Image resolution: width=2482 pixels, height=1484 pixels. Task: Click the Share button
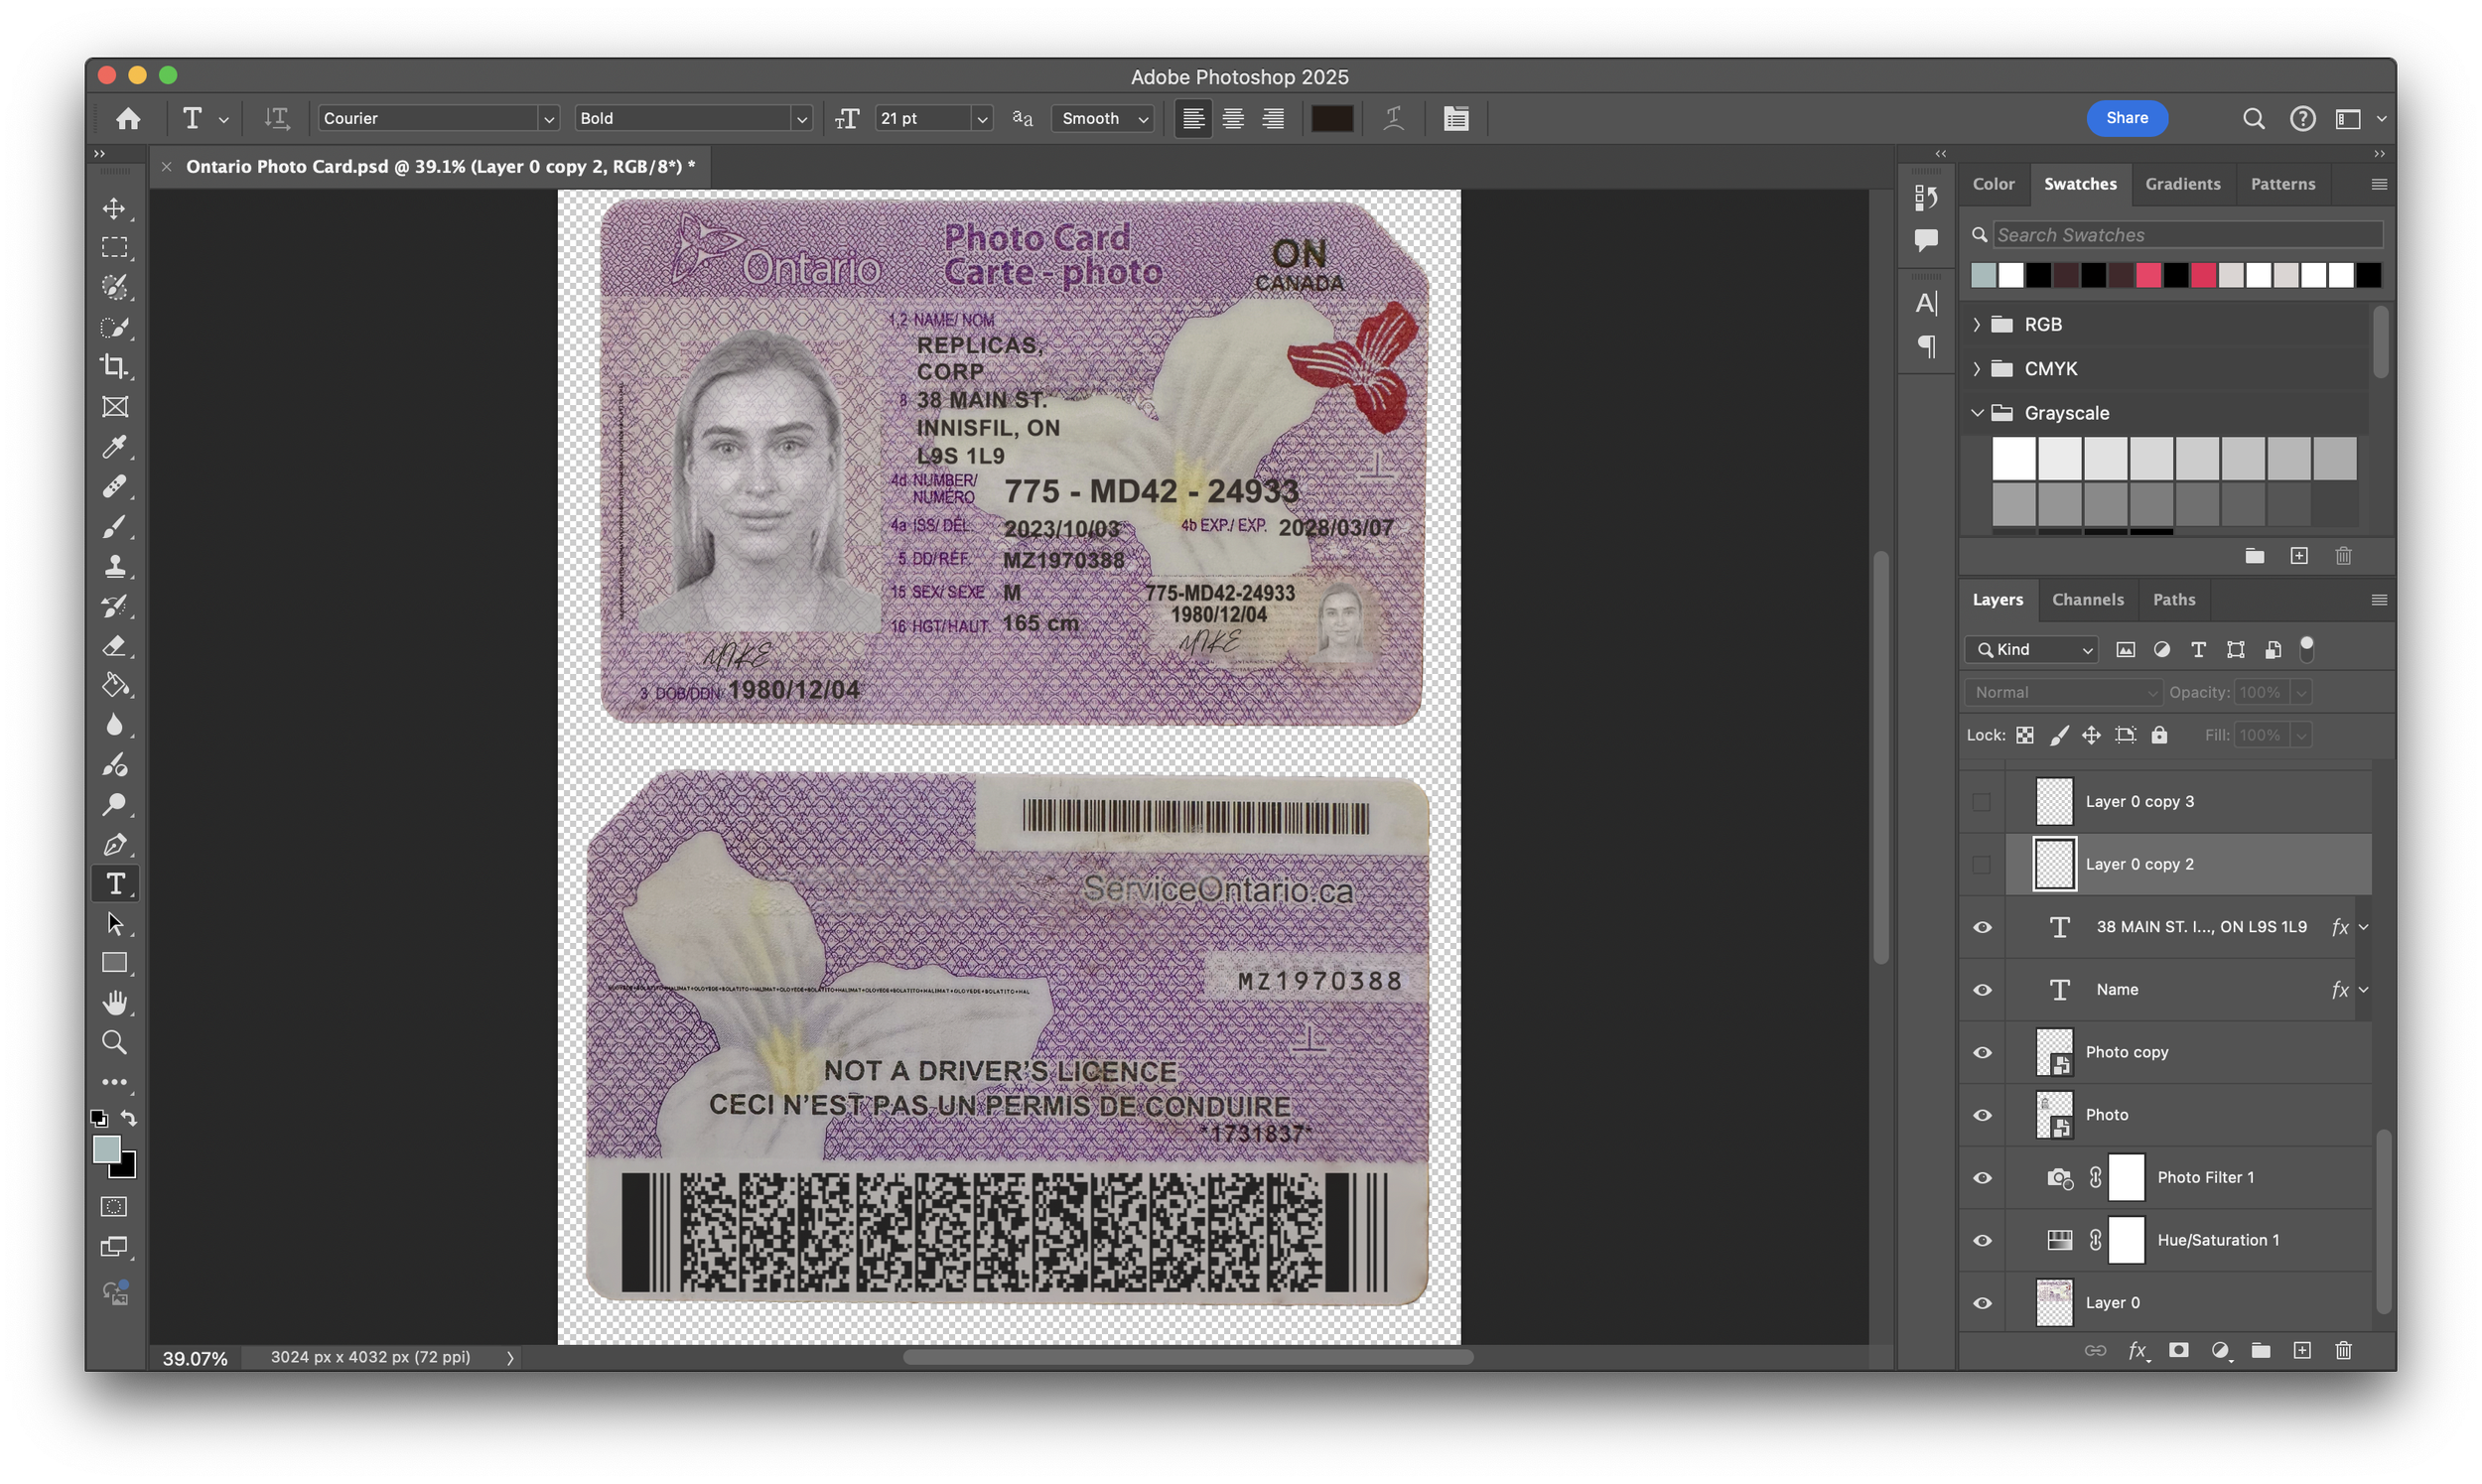[2126, 118]
